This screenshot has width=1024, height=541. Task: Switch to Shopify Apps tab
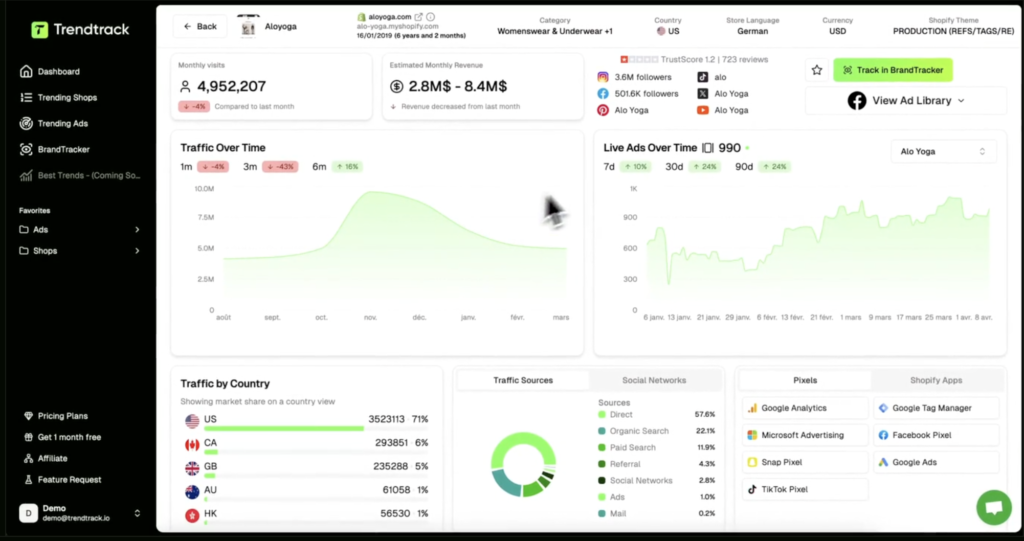click(936, 380)
